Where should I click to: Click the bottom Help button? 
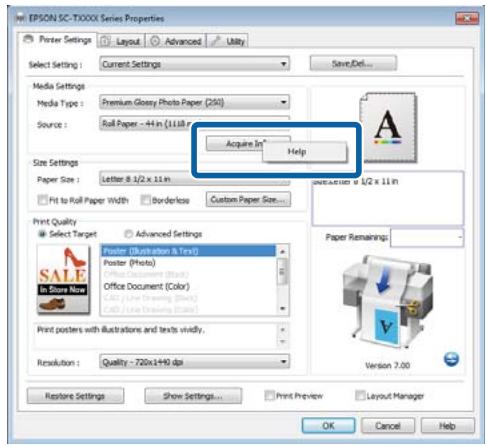click(x=447, y=426)
